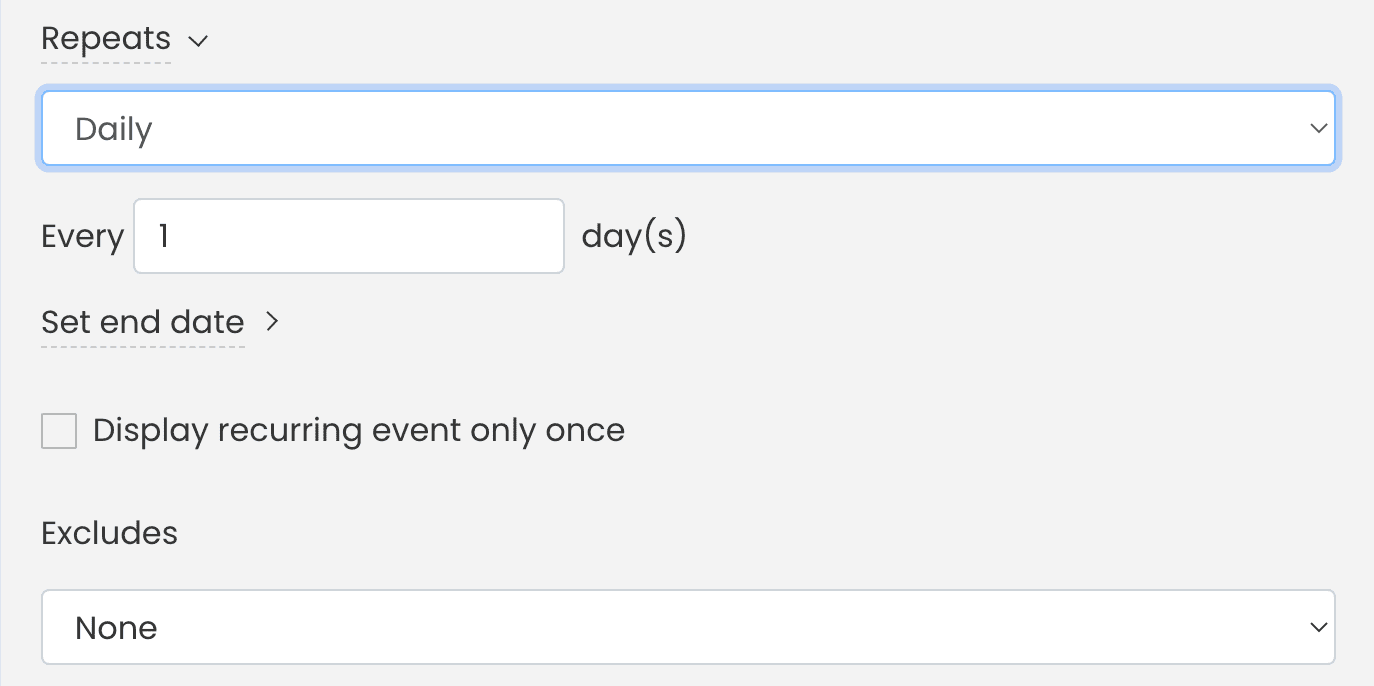The image size is (1374, 686).
Task: Click the value 1 in interval box
Action: coord(163,236)
